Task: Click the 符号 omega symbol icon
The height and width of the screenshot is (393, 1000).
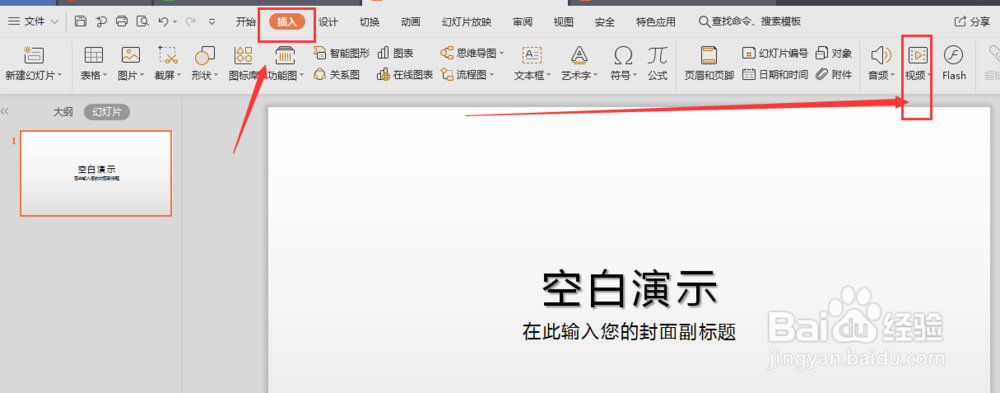Action: pyautogui.click(x=623, y=56)
